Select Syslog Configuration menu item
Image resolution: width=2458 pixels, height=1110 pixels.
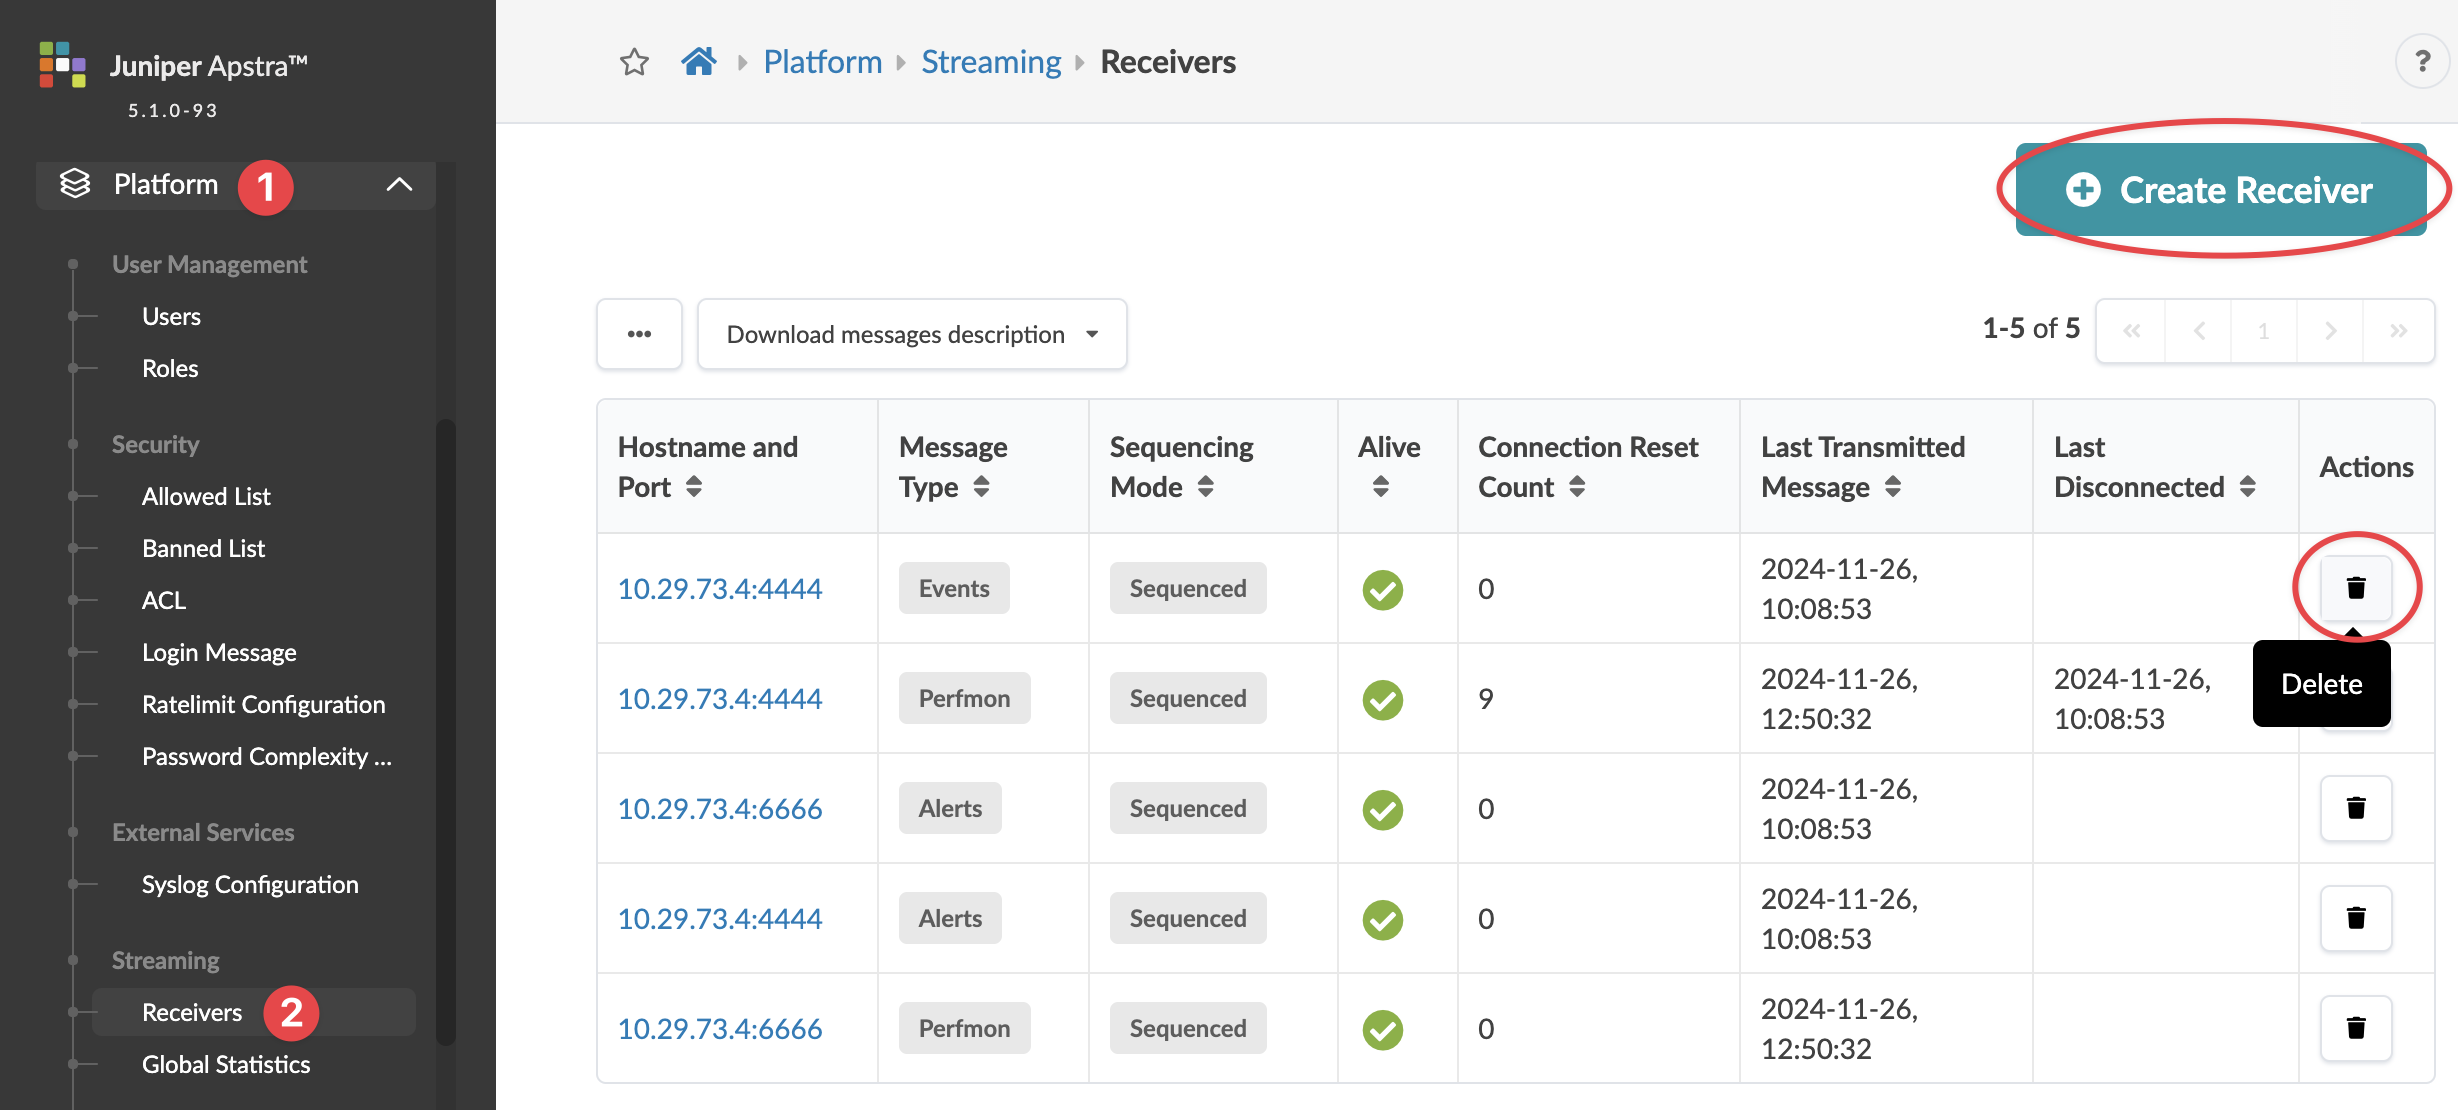tap(250, 884)
